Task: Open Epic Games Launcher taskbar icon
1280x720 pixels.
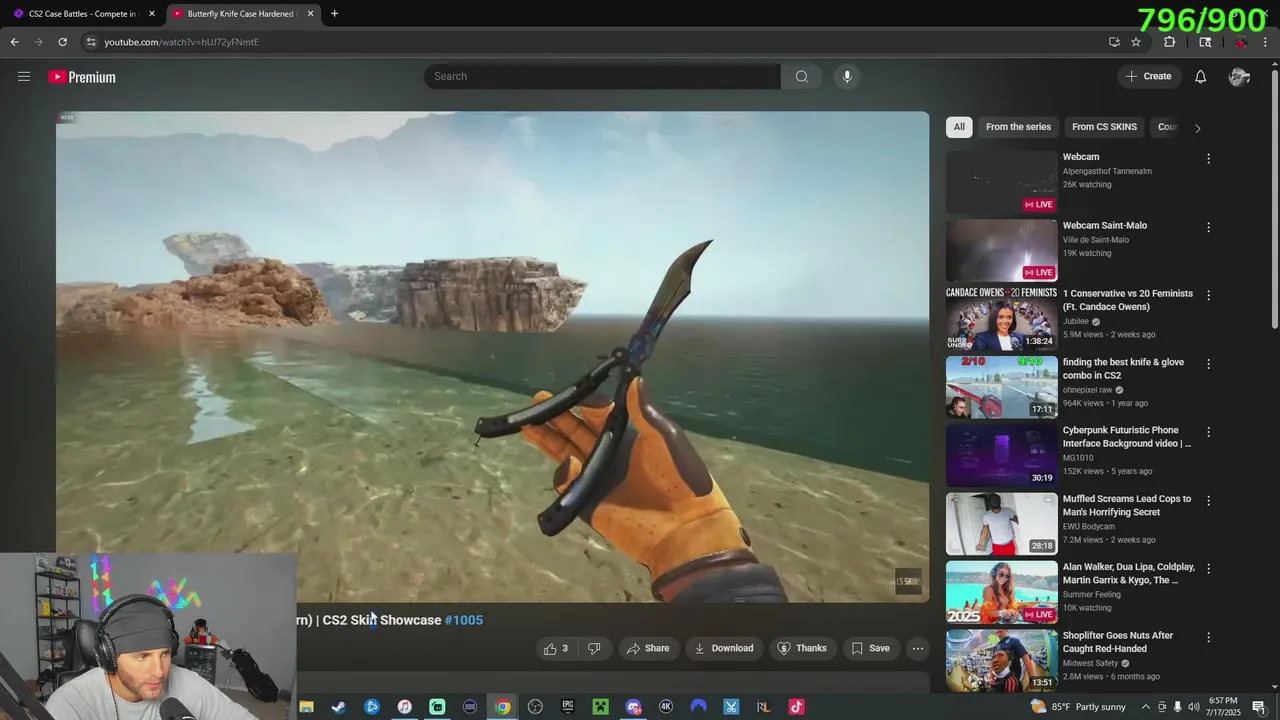Action: [x=568, y=707]
